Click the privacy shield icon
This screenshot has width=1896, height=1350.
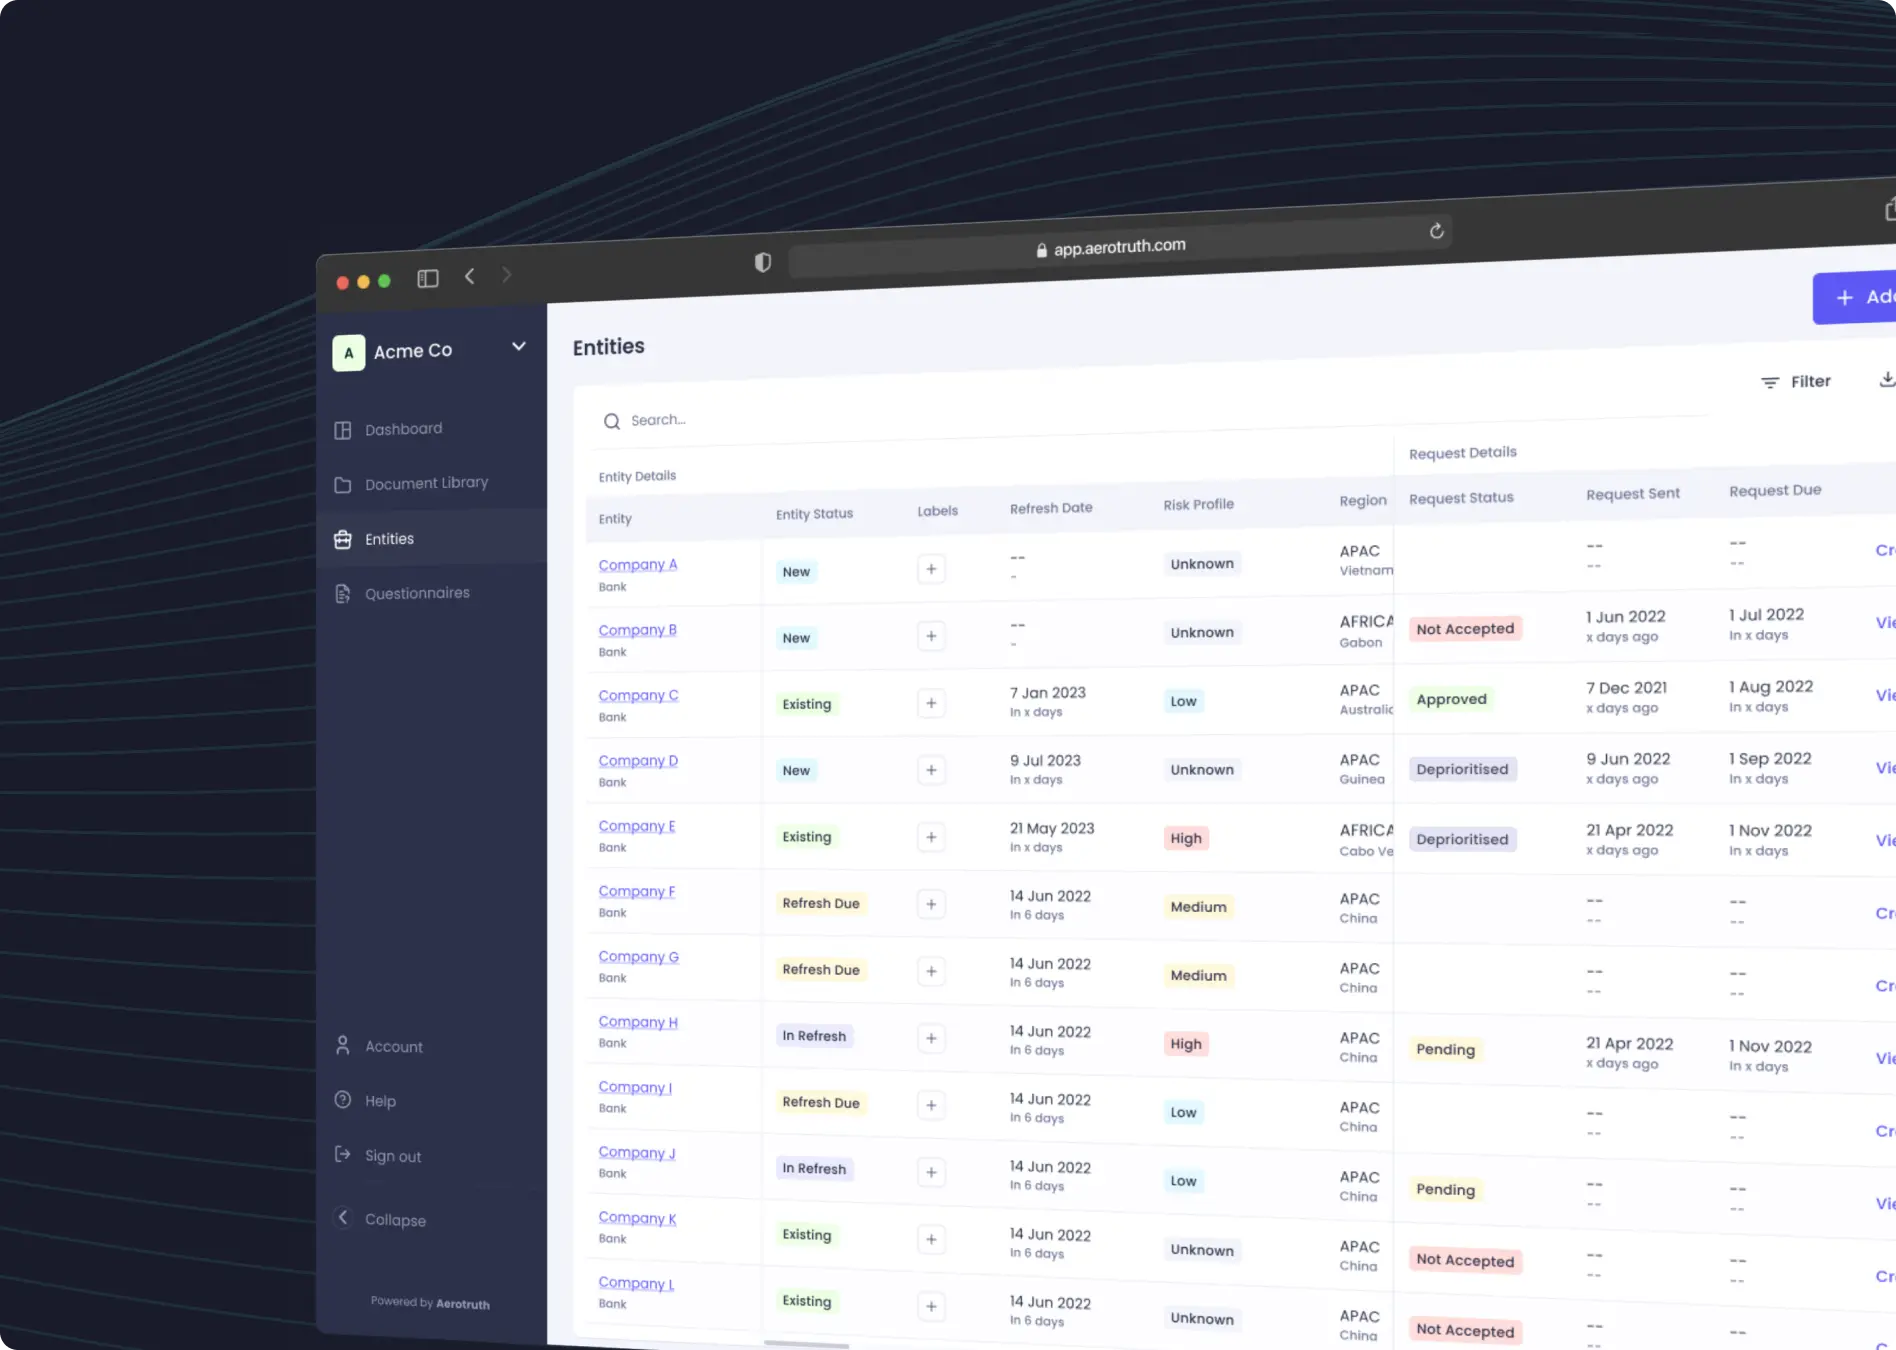pyautogui.click(x=763, y=262)
